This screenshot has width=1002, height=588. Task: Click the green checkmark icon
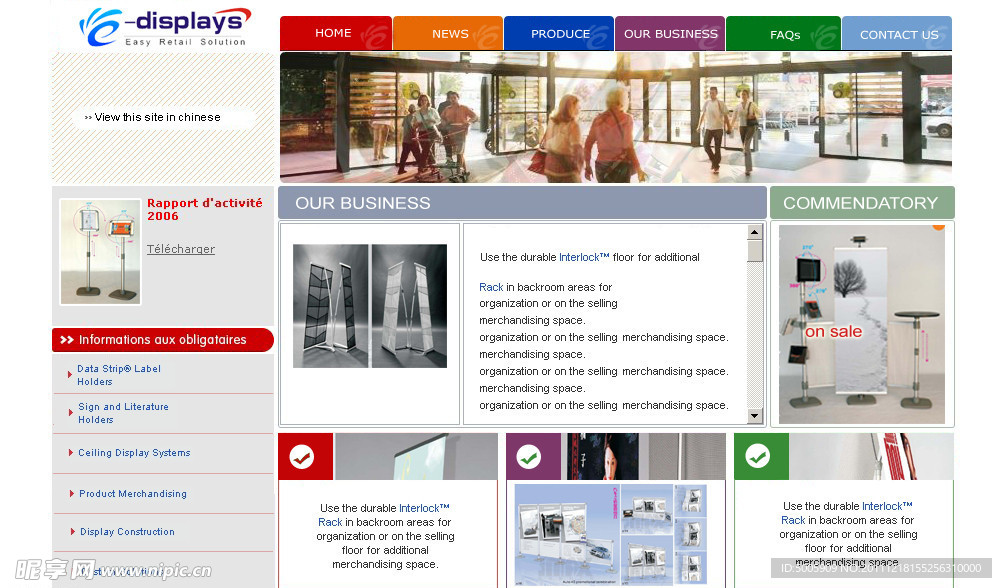tap(758, 456)
